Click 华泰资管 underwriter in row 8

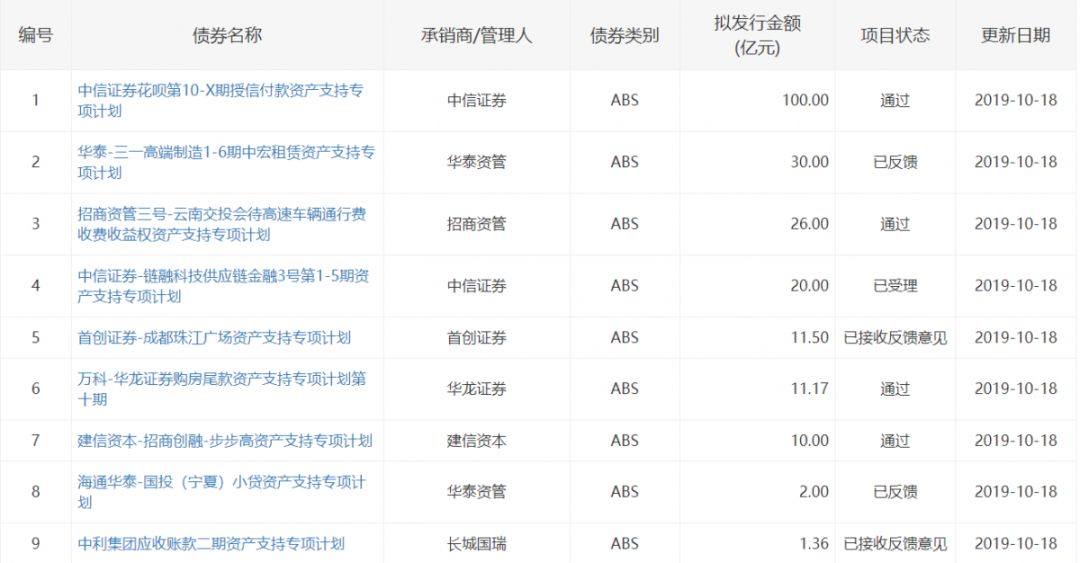pyautogui.click(x=477, y=492)
